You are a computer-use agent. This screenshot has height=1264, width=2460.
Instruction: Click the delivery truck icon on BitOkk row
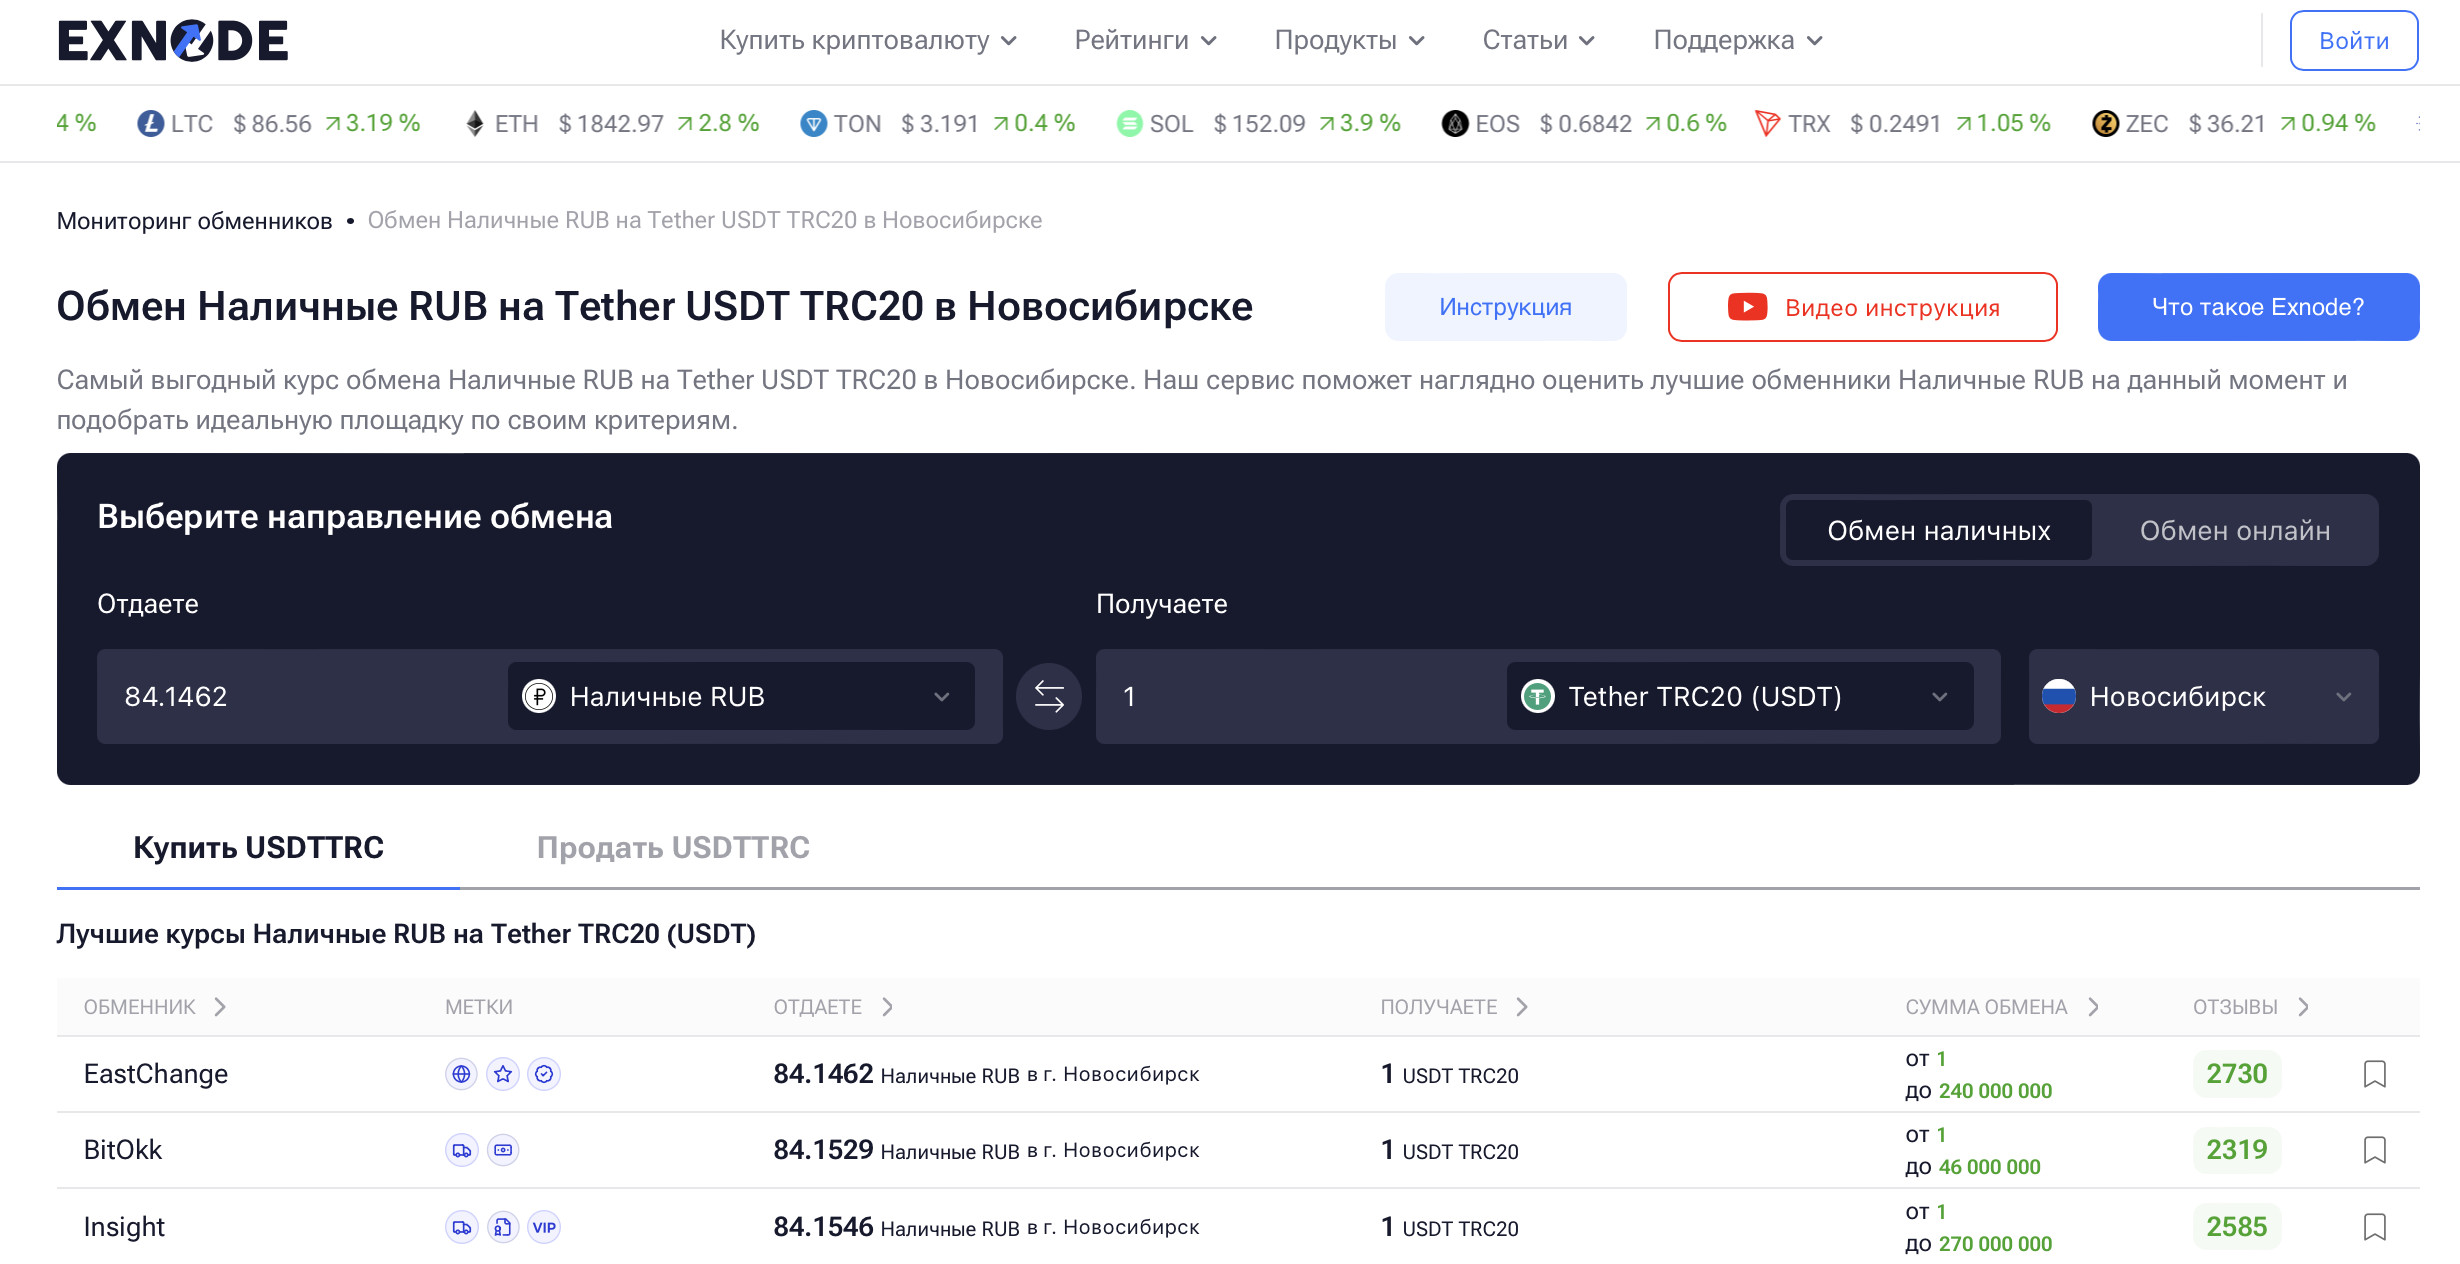[x=461, y=1150]
